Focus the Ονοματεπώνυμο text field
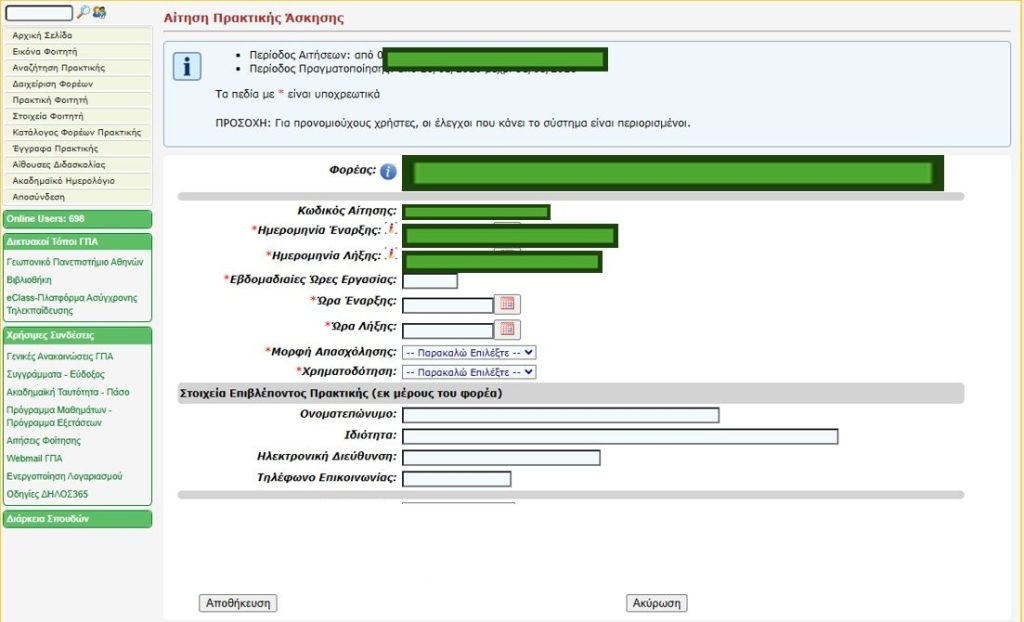1024x622 pixels. 560,415
